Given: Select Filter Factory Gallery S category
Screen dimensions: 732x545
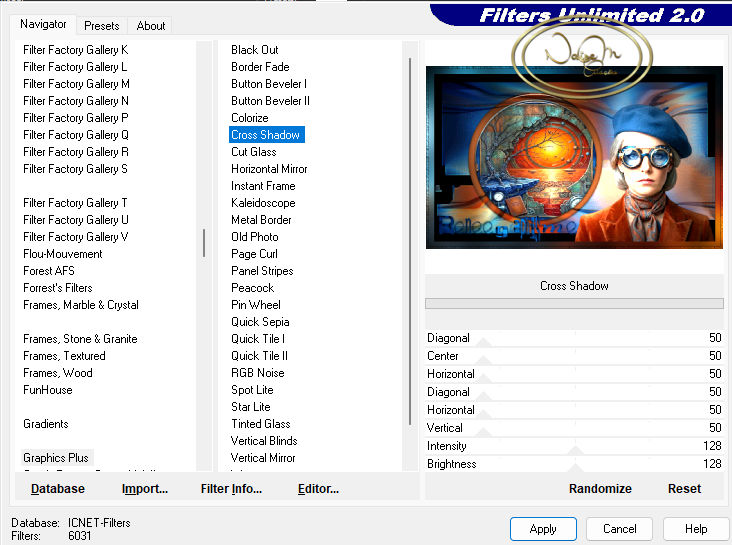Looking at the screenshot, I should (x=76, y=169).
